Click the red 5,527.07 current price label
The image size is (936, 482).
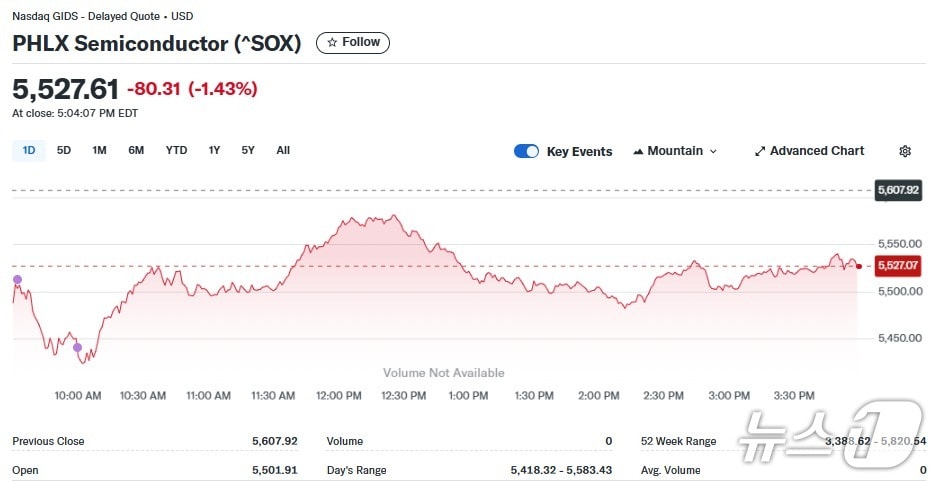coord(897,266)
